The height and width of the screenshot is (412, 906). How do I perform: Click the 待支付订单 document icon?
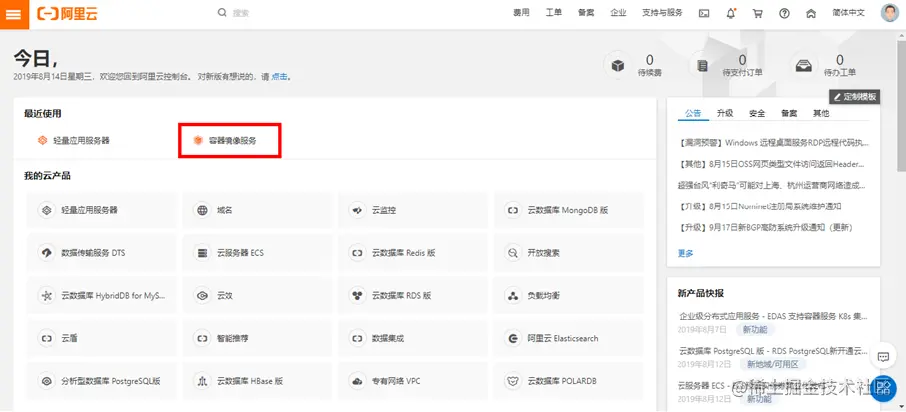[x=703, y=65]
